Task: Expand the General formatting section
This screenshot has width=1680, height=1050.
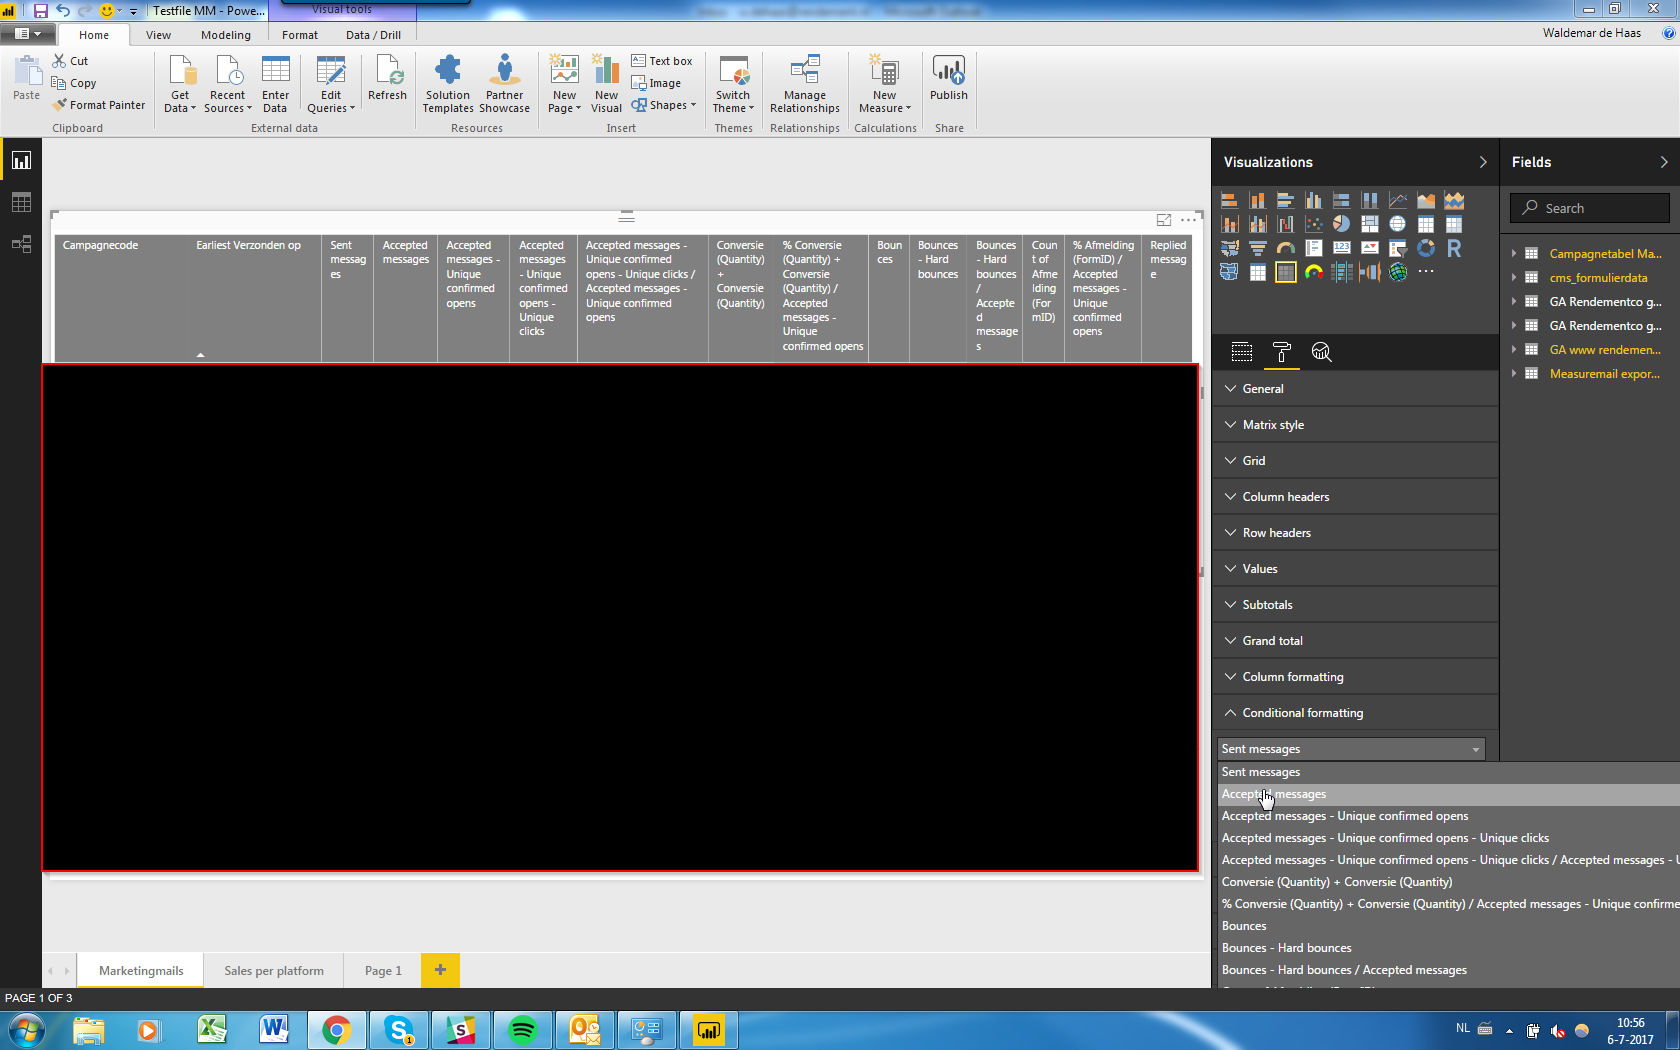Action: 1355,389
